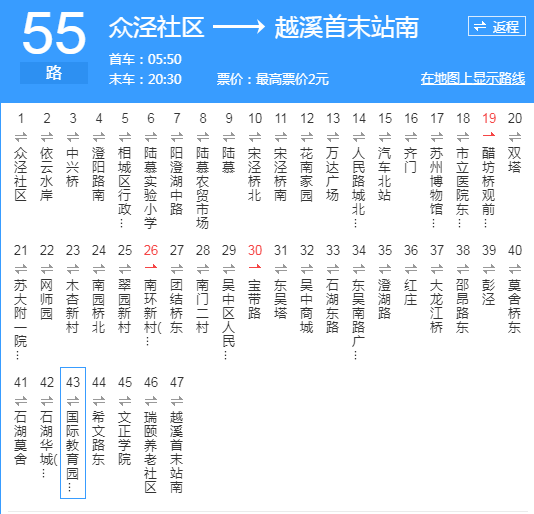This screenshot has height=514, width=534.
Task: Select stop 宝带路
Action: [x=255, y=299]
